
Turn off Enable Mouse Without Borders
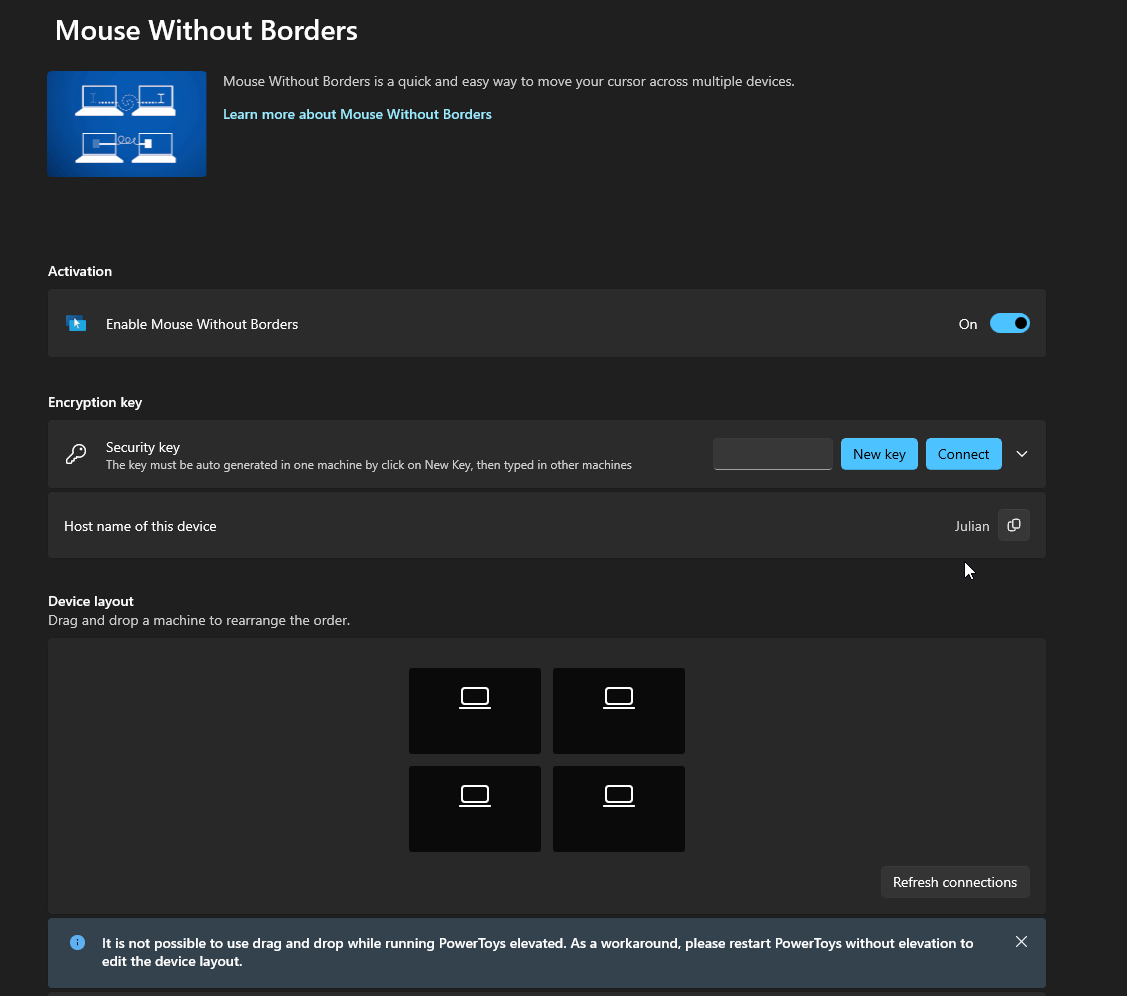pyautogui.click(x=1010, y=323)
